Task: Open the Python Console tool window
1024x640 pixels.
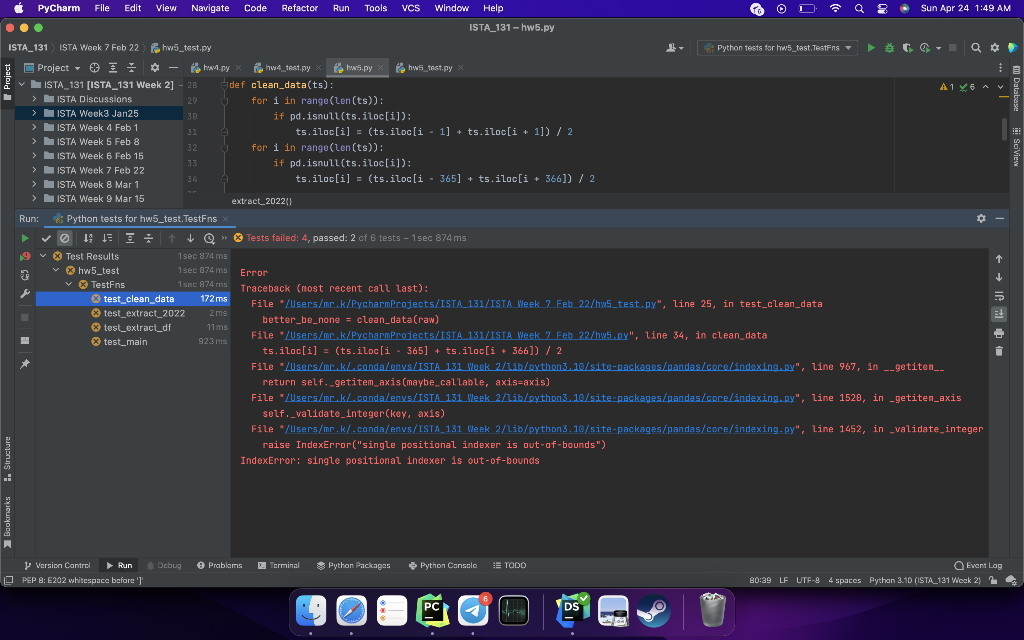Action: (442, 565)
